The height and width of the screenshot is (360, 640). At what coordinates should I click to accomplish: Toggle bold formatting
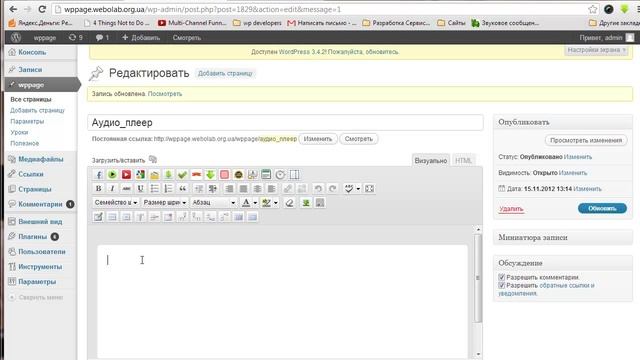98,189
